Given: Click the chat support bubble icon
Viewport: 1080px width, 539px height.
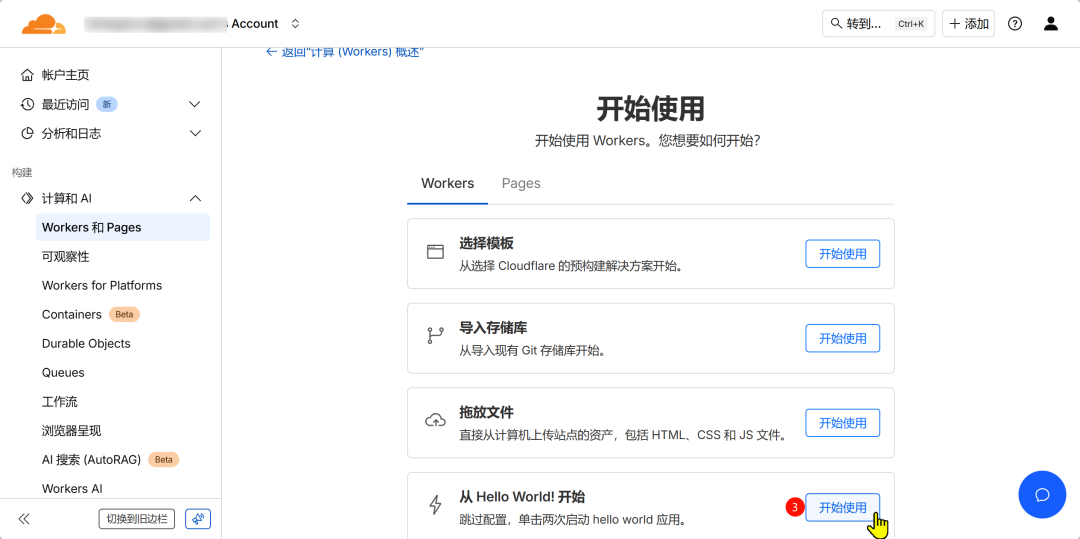Looking at the screenshot, I should 1042,495.
